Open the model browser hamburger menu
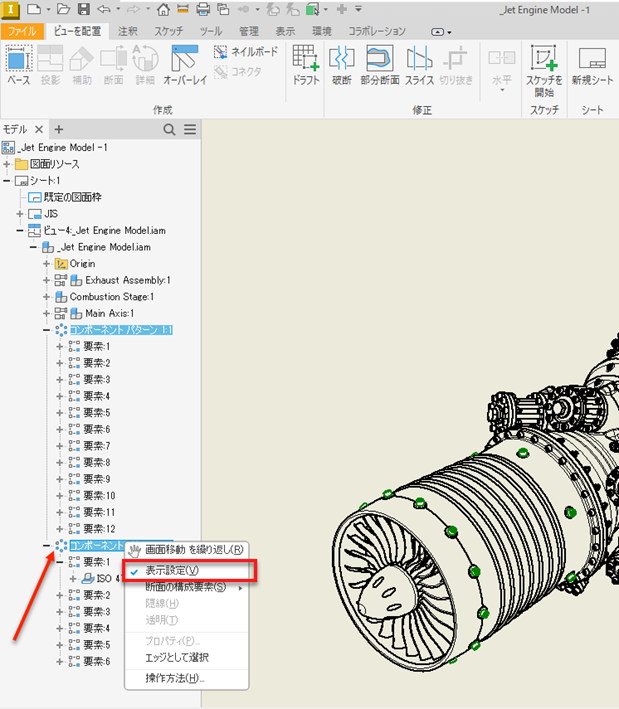Image resolution: width=619 pixels, height=709 pixels. (x=190, y=130)
